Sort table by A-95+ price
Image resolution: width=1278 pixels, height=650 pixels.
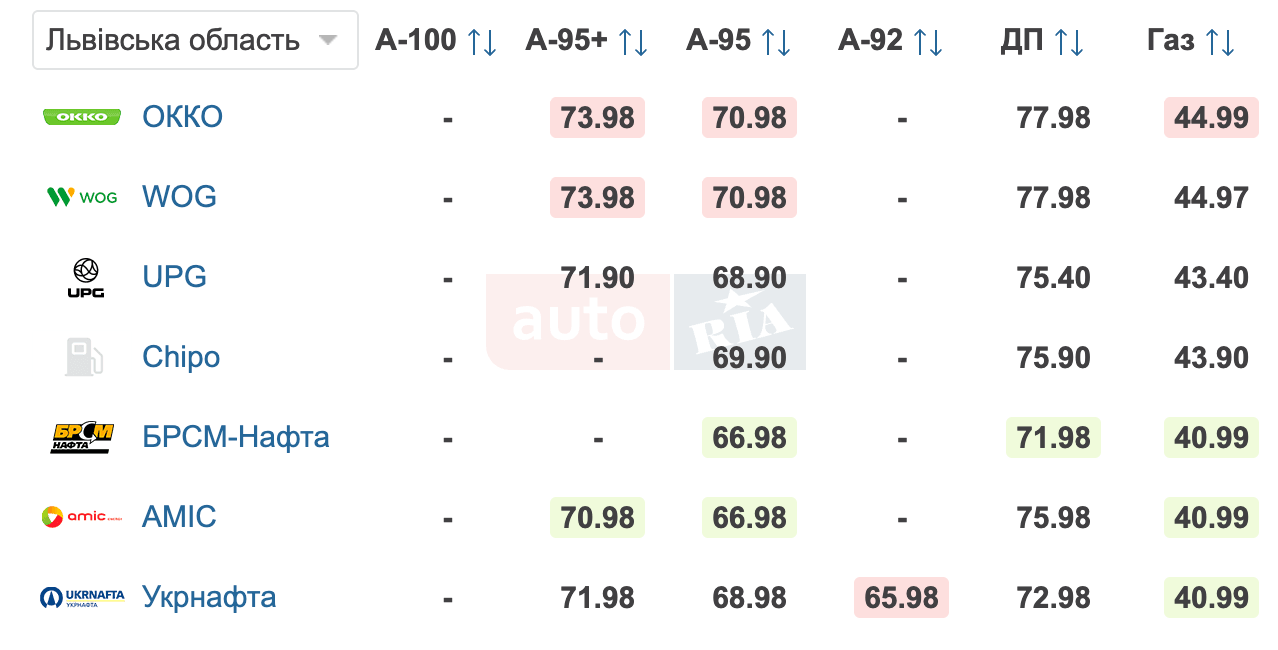tap(633, 41)
